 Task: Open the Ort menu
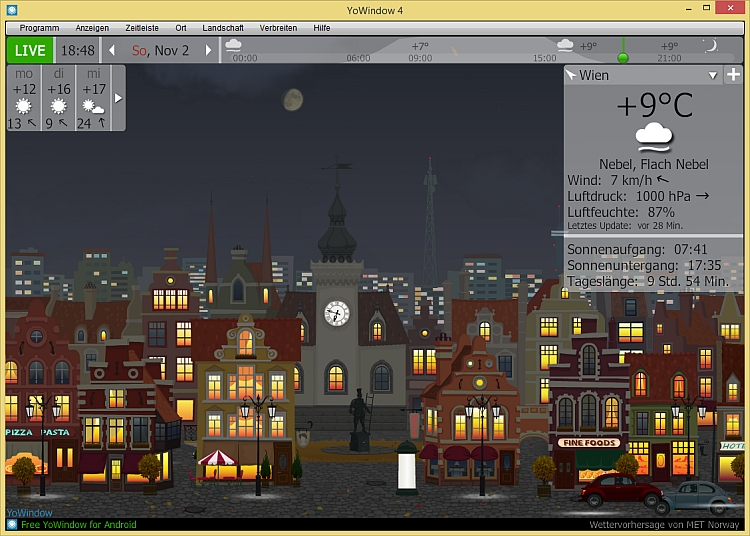[x=181, y=28]
